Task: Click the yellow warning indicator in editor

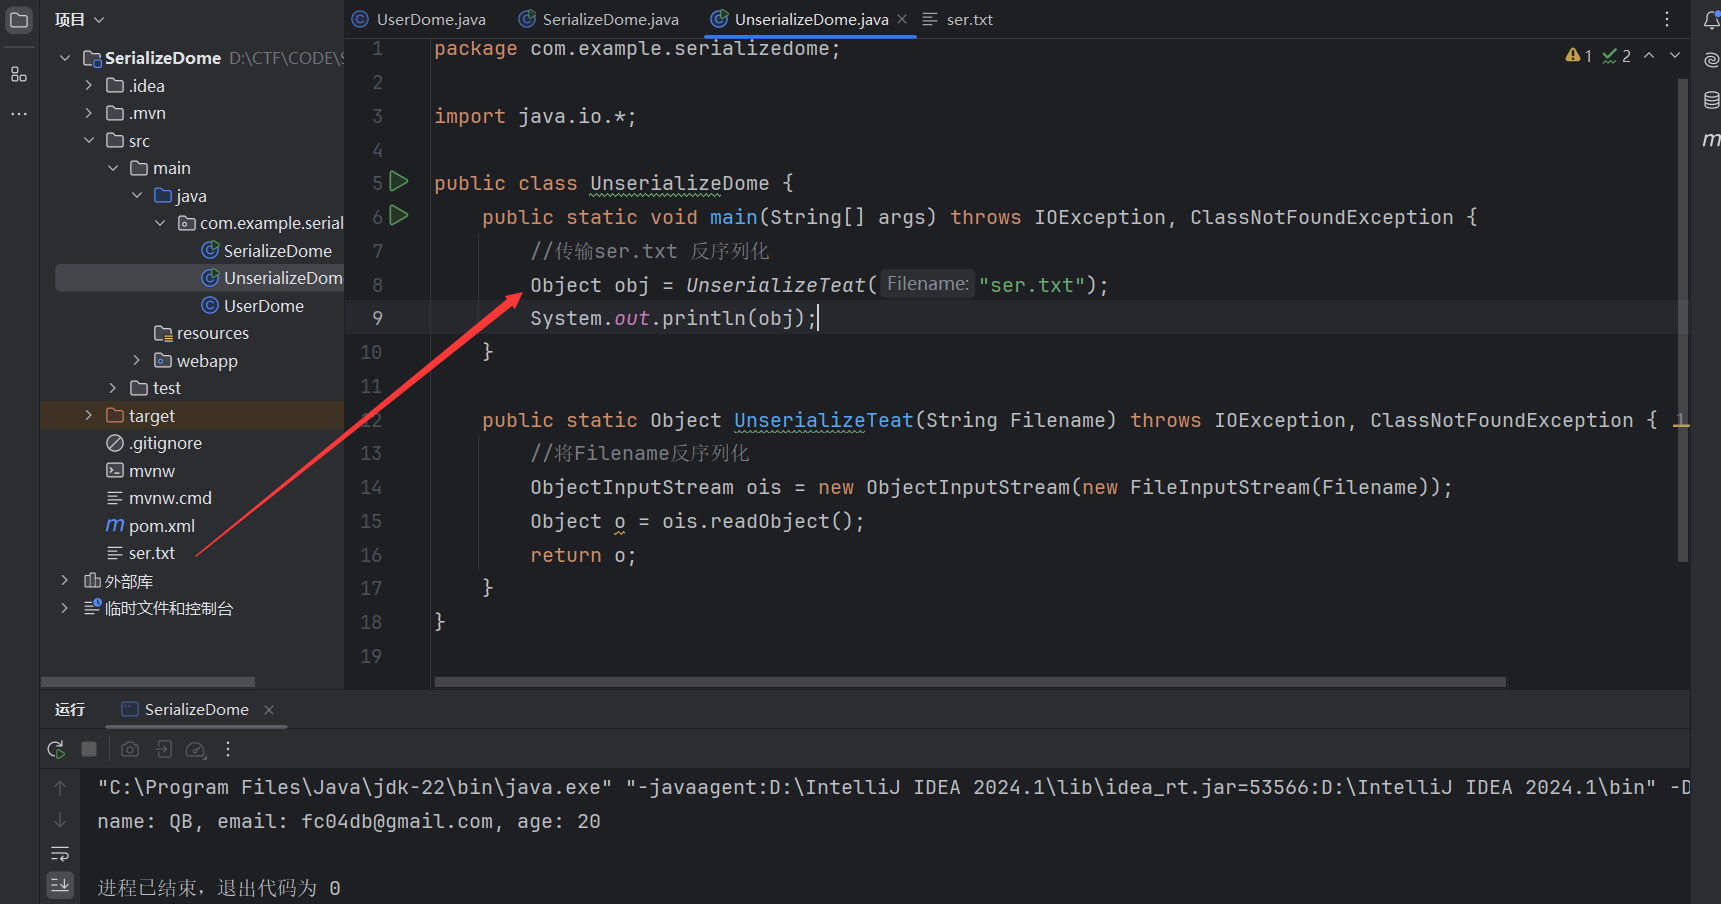Action: tap(1578, 56)
